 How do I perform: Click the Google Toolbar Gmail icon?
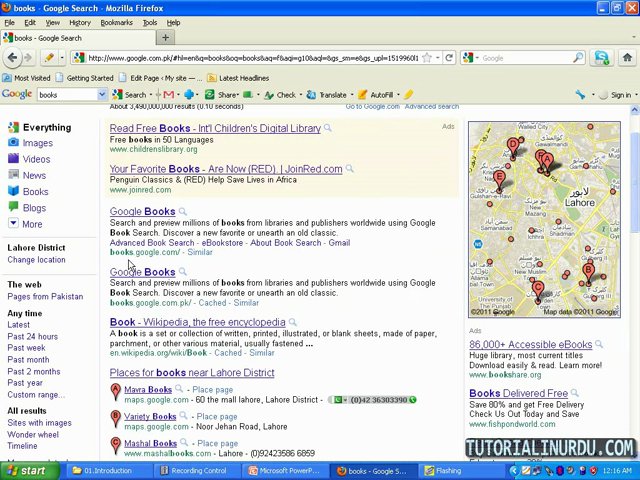click(x=167, y=95)
